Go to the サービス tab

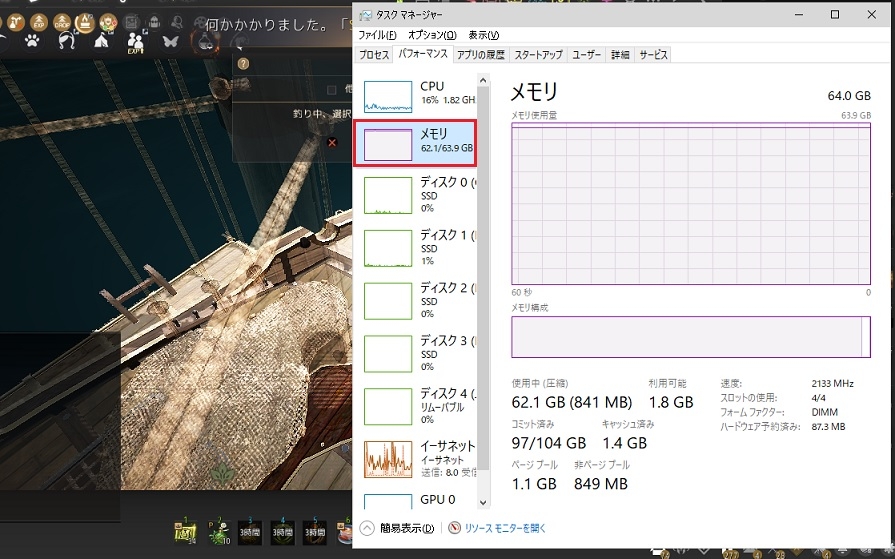pos(653,55)
